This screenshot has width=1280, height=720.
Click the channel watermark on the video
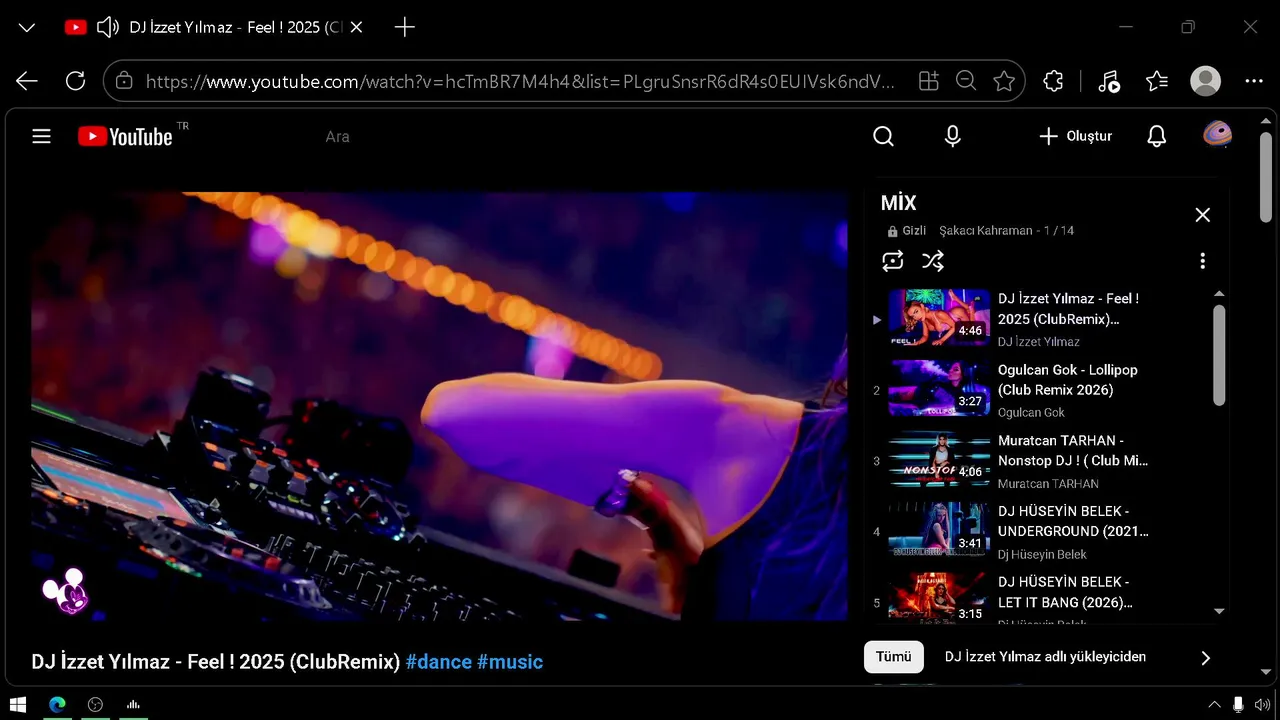pos(65,590)
